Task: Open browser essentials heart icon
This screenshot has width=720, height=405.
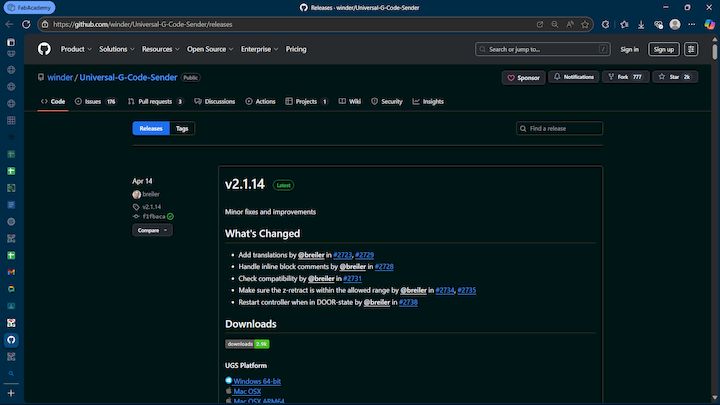Action: click(658, 24)
